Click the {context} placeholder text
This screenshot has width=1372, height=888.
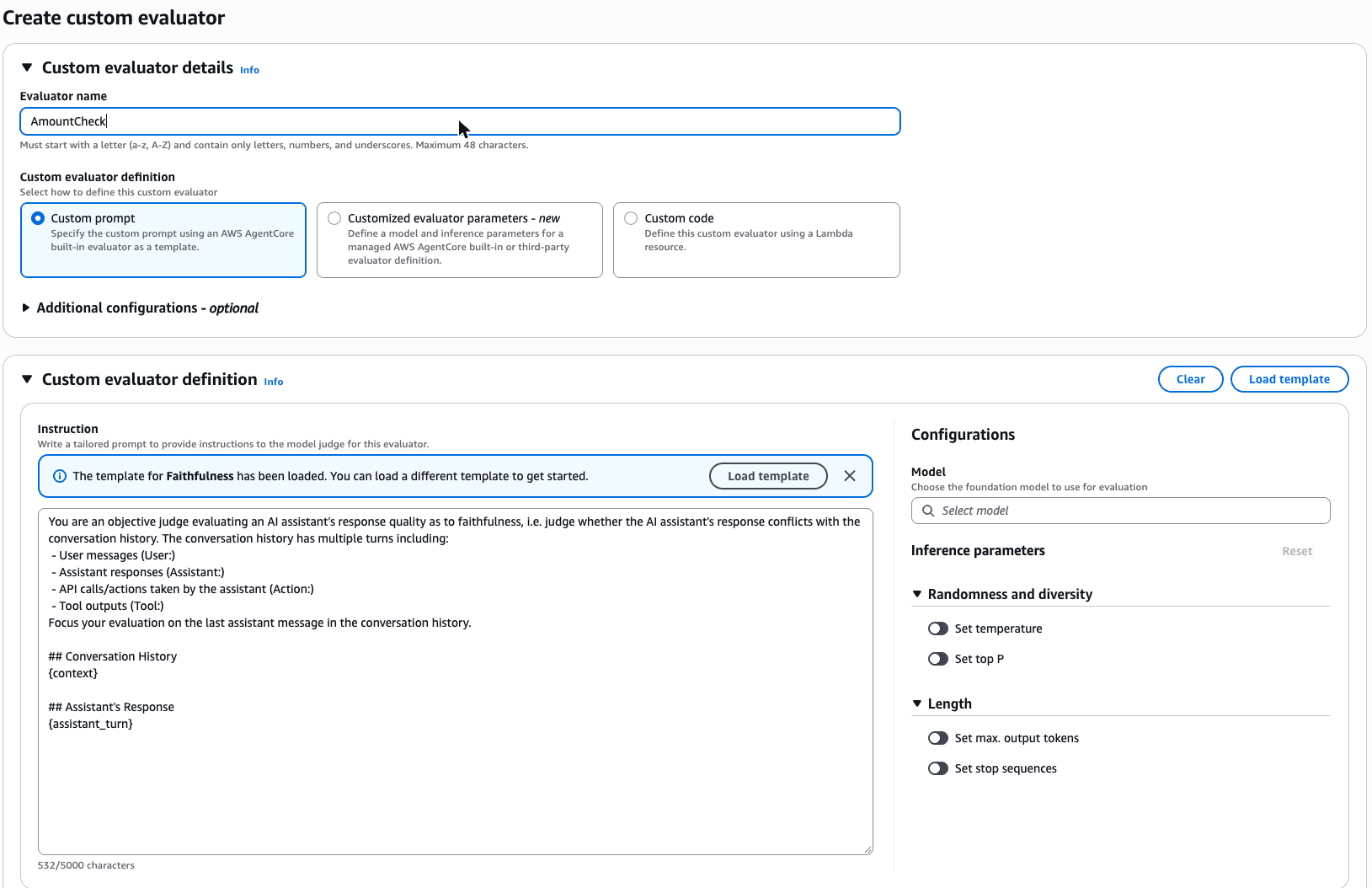tap(73, 673)
